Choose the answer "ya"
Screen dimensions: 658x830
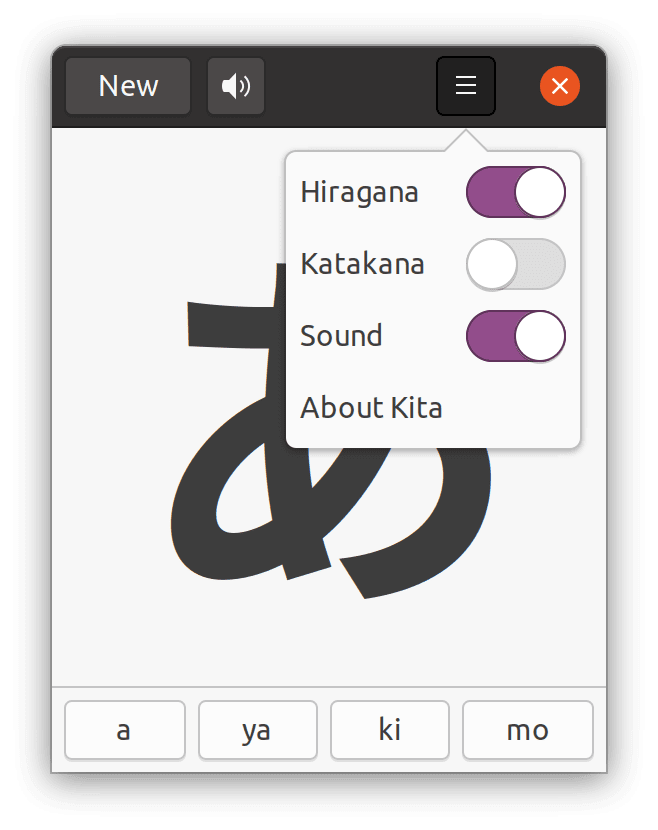[257, 730]
